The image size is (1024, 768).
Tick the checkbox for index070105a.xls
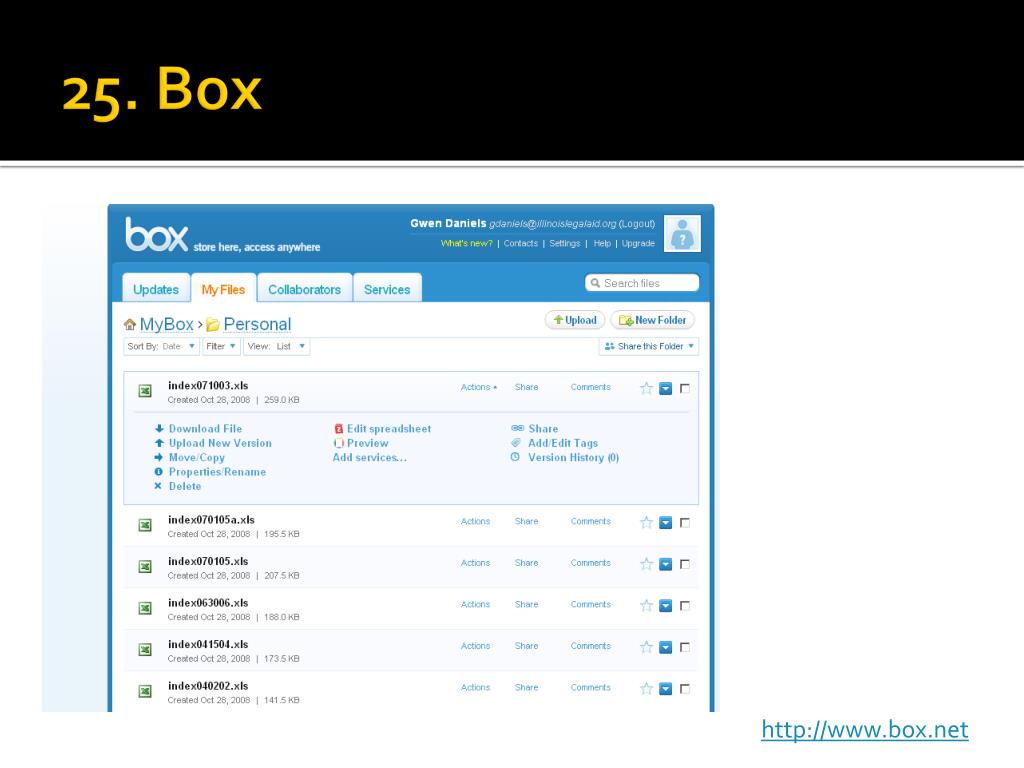[x=684, y=522]
